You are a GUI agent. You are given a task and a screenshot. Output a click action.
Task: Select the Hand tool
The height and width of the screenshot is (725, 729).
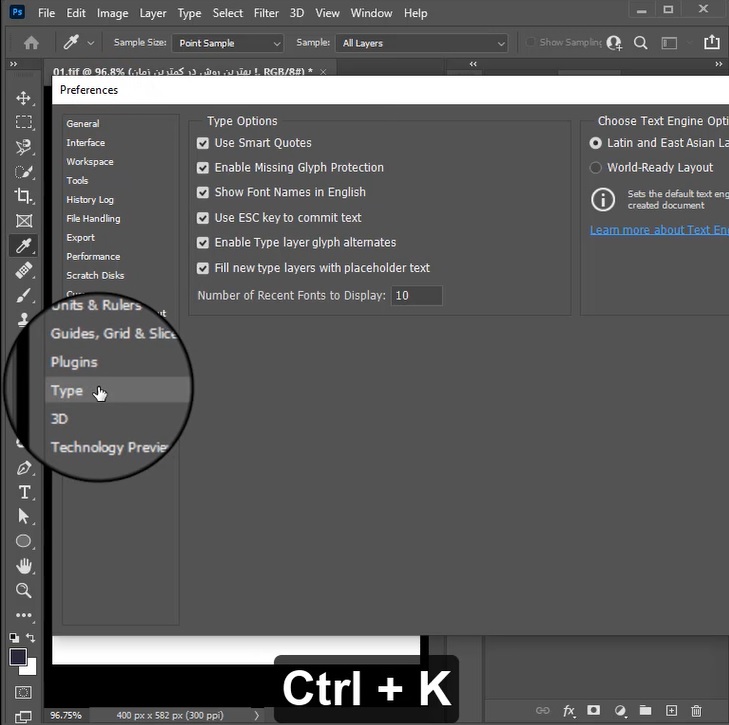tap(24, 566)
